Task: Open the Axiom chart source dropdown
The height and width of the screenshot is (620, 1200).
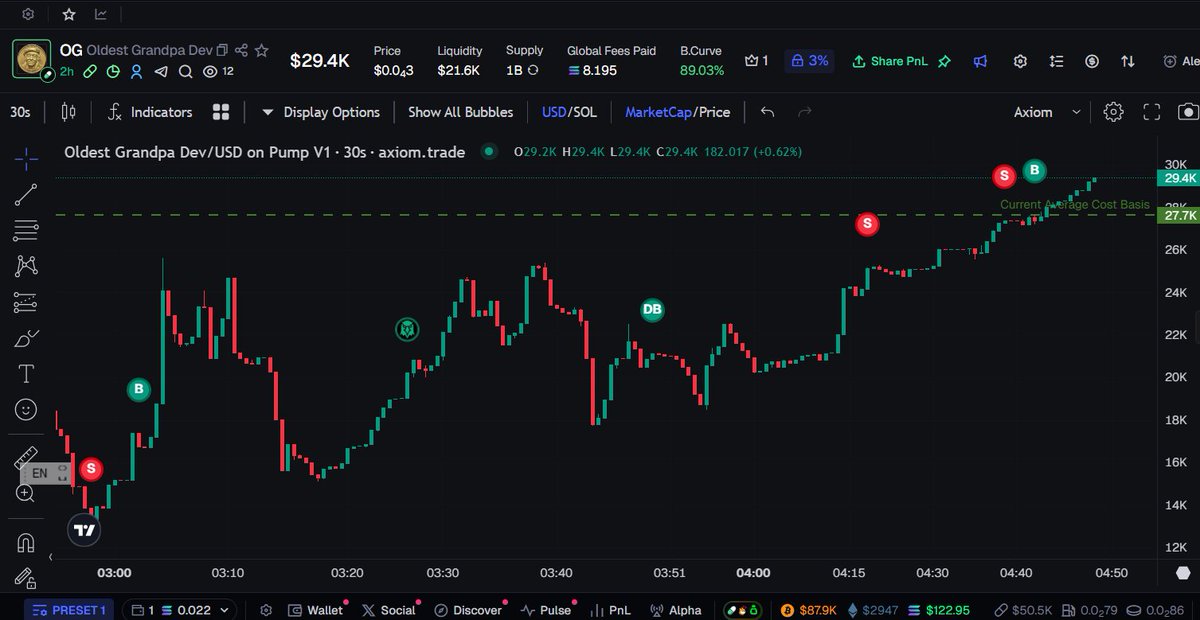Action: [1047, 112]
